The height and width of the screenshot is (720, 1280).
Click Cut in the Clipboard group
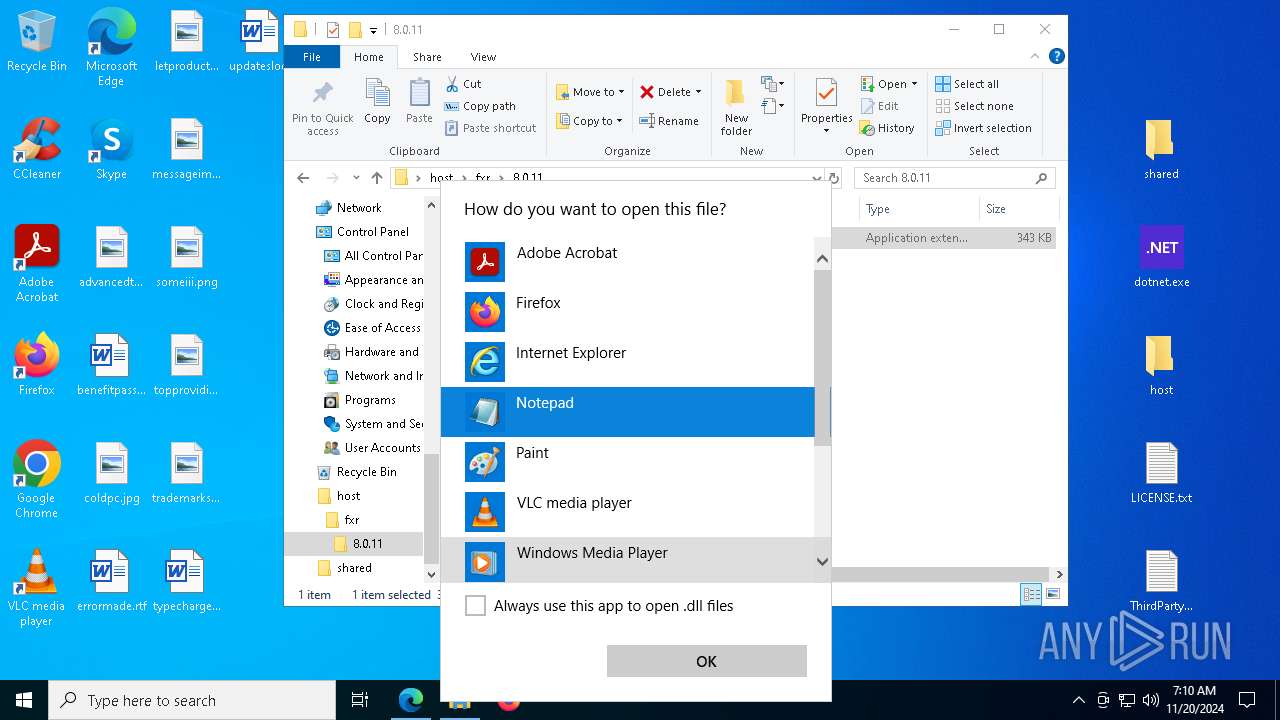tap(463, 84)
